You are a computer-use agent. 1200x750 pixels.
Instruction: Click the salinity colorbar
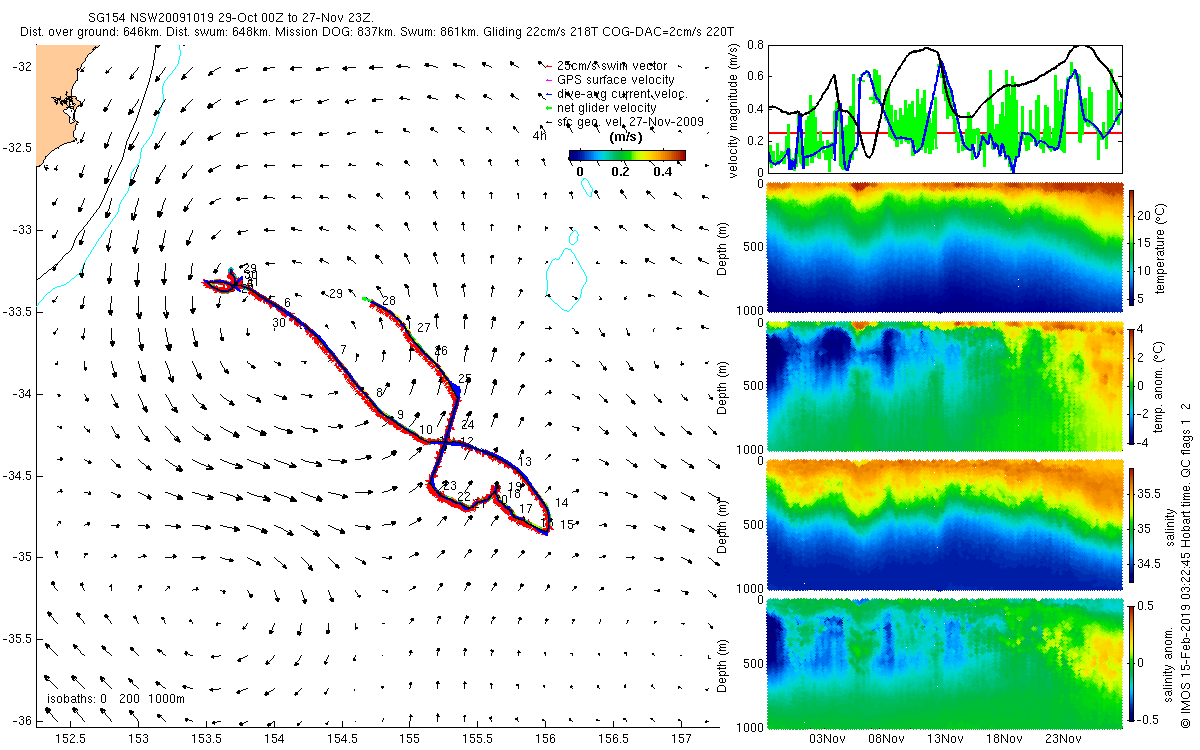pos(1133,526)
